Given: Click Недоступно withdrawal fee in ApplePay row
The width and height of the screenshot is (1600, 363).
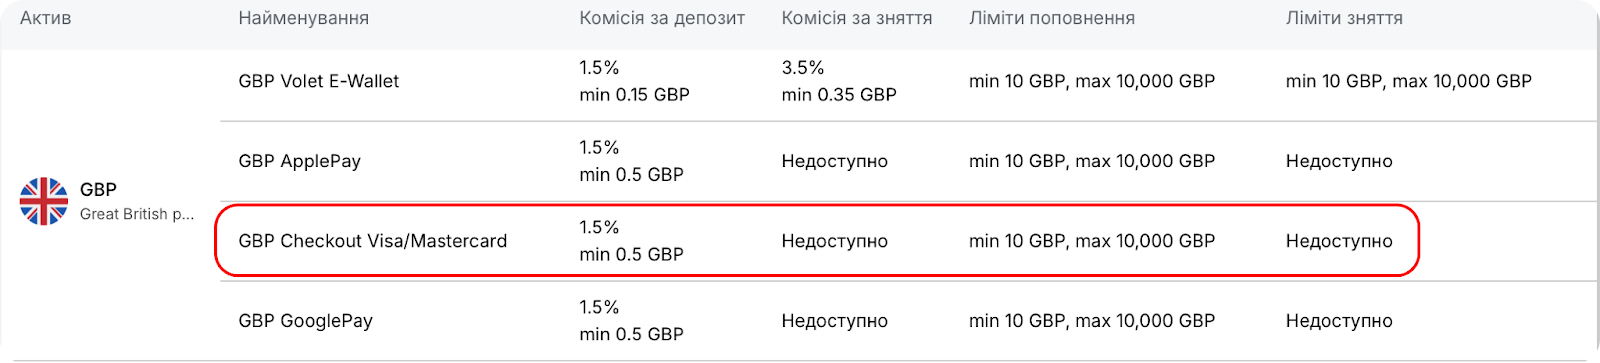Looking at the screenshot, I should [x=834, y=161].
